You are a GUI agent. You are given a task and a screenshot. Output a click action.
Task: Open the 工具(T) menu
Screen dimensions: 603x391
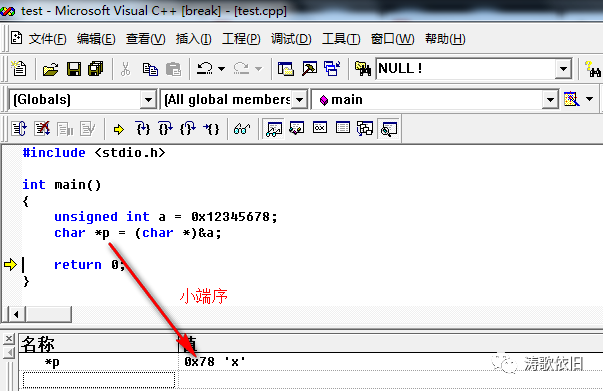coord(341,39)
